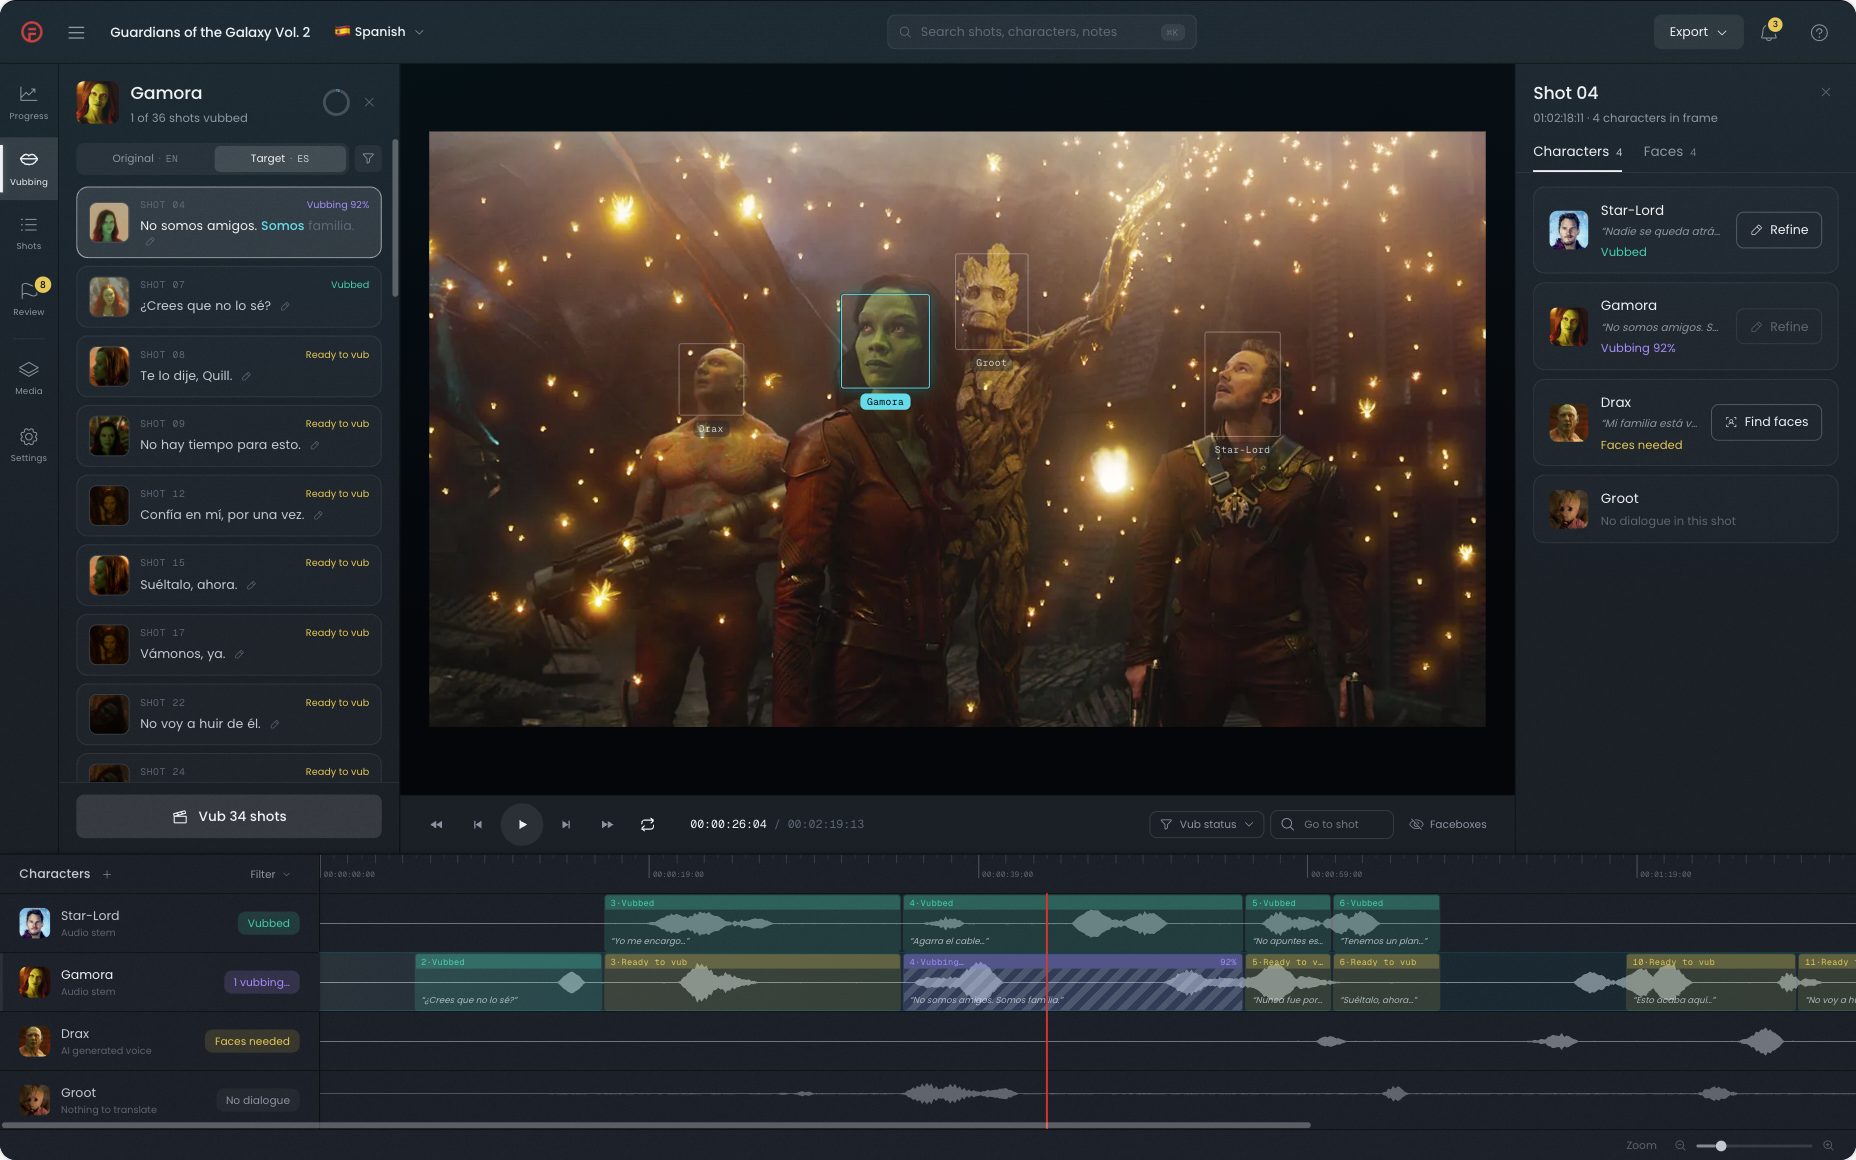This screenshot has height=1160, width=1856.
Task: Click the shot list filter icon
Action: click(368, 158)
